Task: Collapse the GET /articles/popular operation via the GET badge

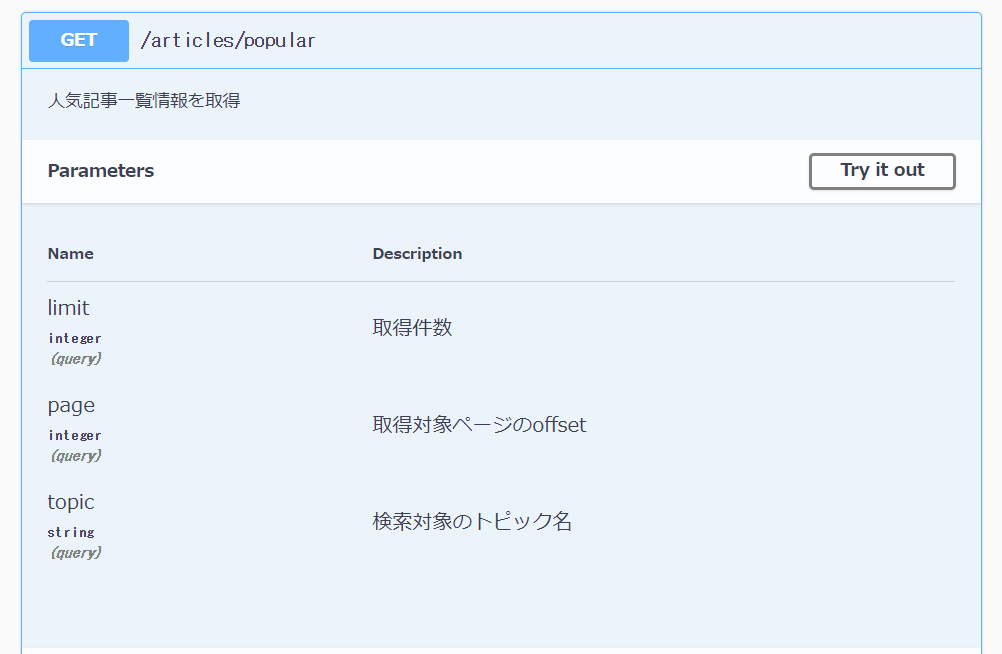Action: (x=79, y=41)
